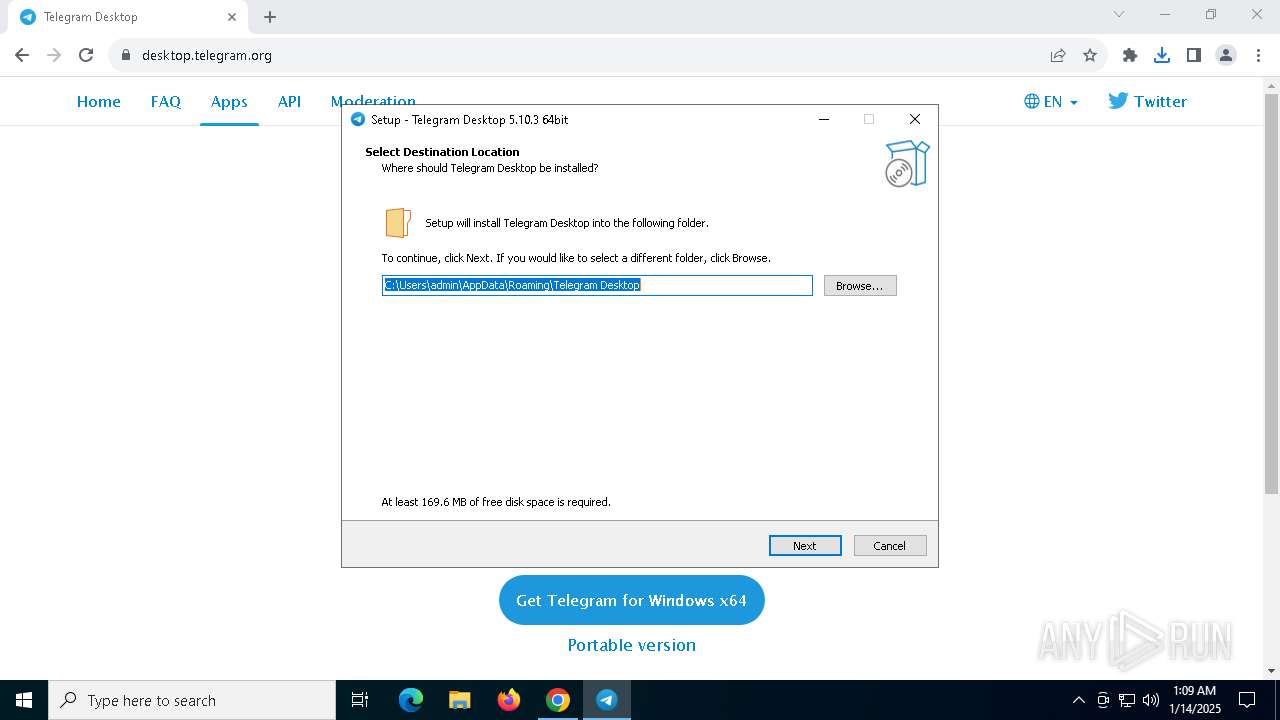
Task: Go forward in Chrome
Action: [54, 55]
